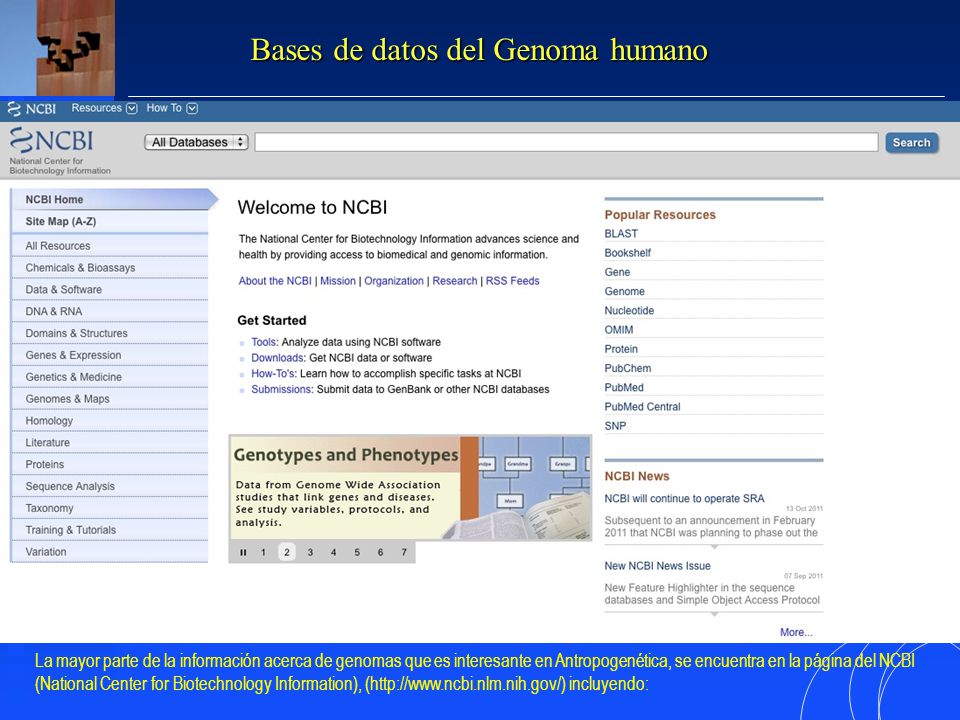
Task: Open Site Map (A-Z)
Action: coord(110,222)
